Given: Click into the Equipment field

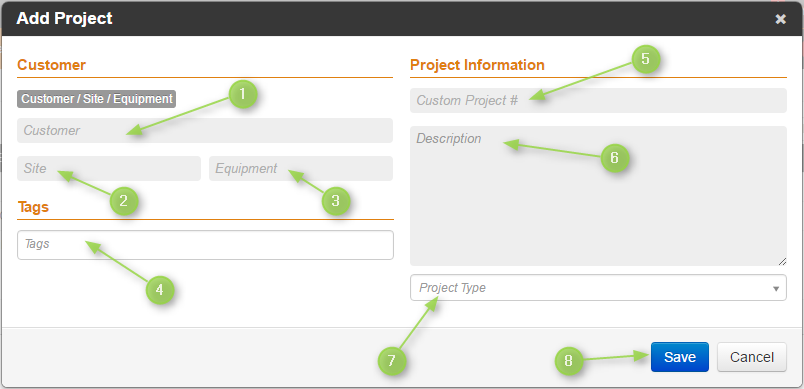Looking at the screenshot, I should (301, 168).
